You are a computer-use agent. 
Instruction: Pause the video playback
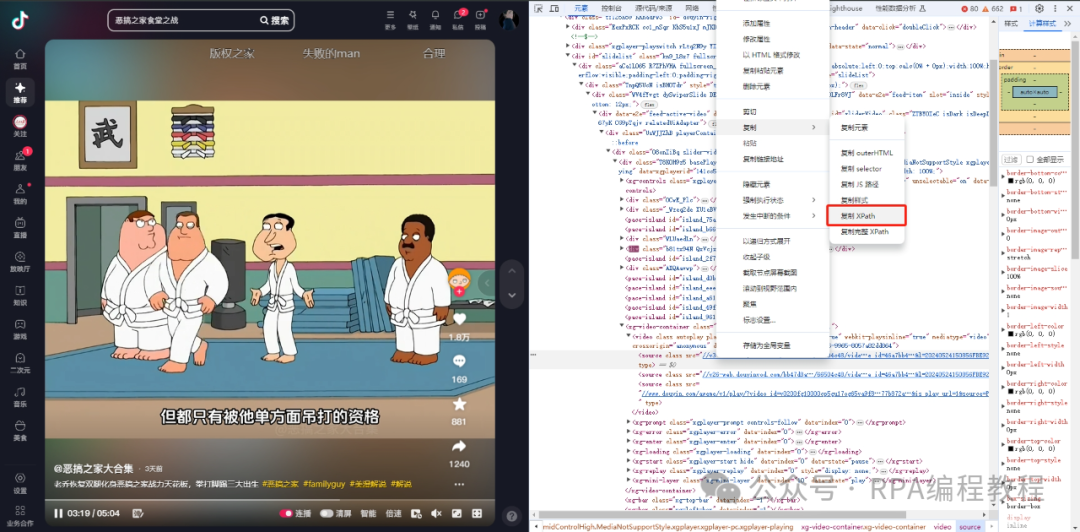(x=59, y=513)
